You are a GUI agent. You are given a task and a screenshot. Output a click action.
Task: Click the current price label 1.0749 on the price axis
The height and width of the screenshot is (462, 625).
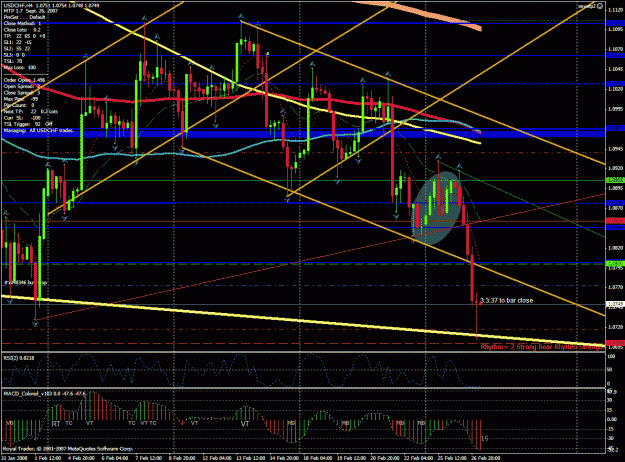click(x=615, y=304)
